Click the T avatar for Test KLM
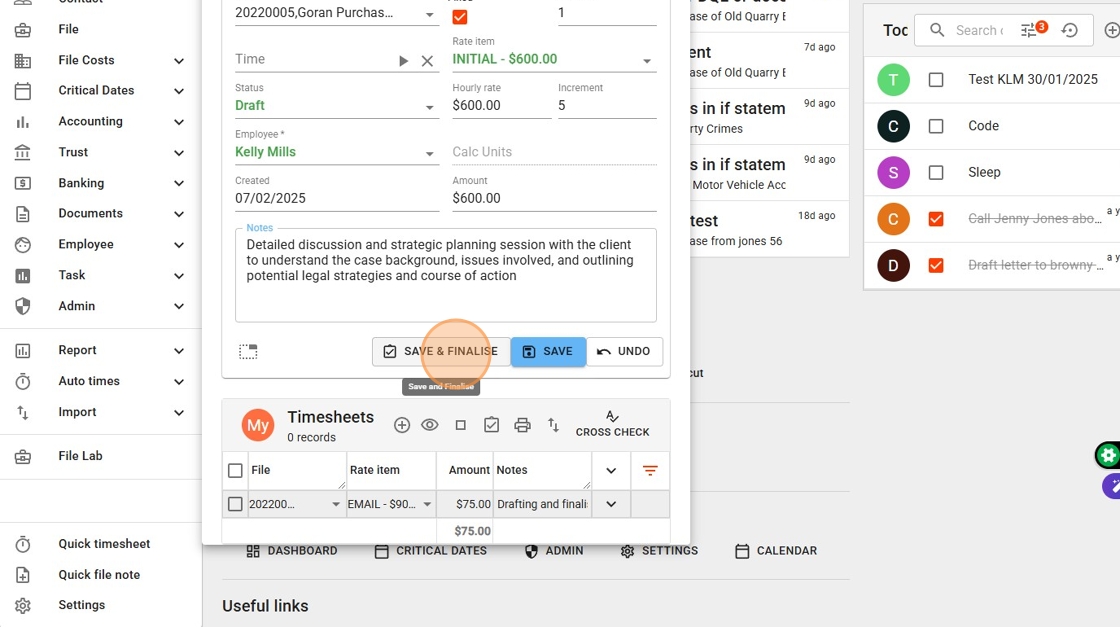 pos(893,79)
